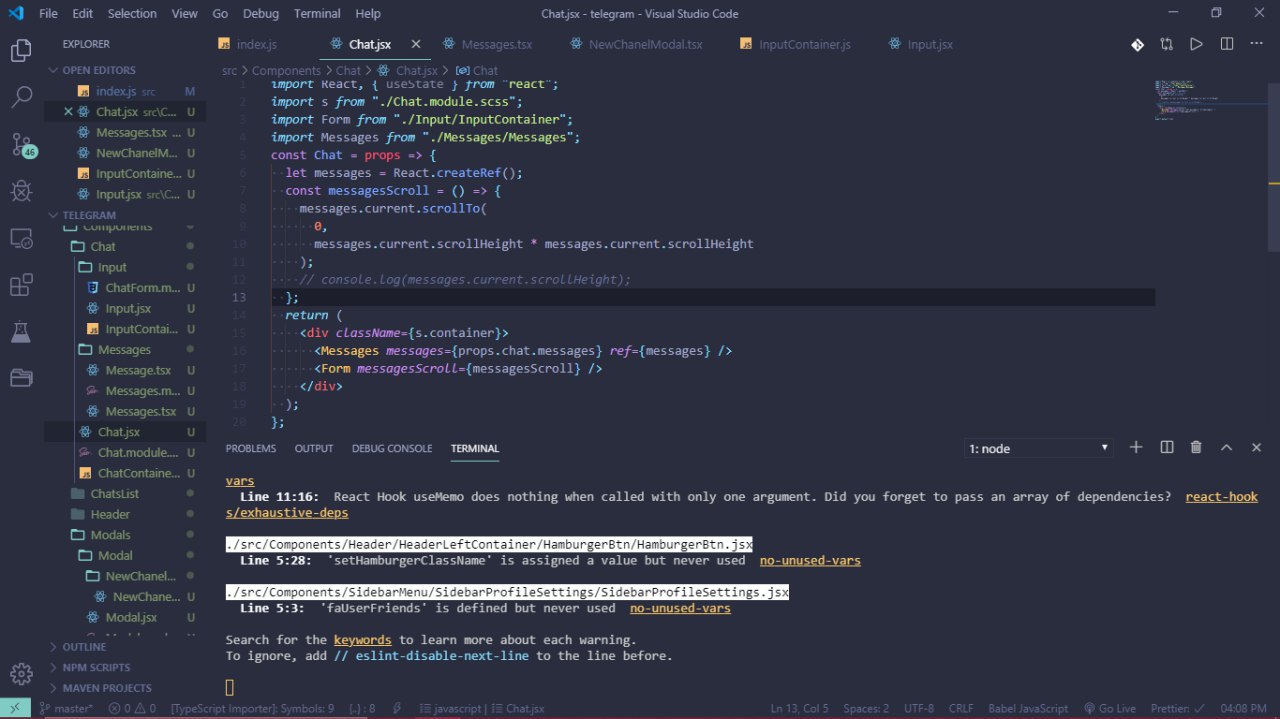Open the Manage gear at bottom left

tap(21, 673)
